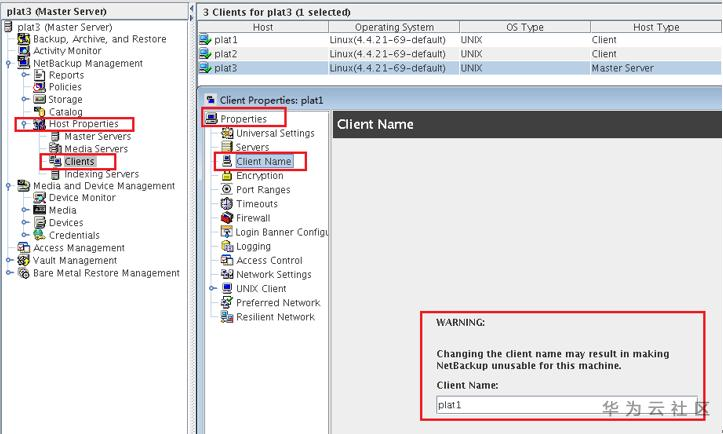Expand the Credentials tree node
The width and height of the screenshot is (723, 434).
tap(25, 235)
